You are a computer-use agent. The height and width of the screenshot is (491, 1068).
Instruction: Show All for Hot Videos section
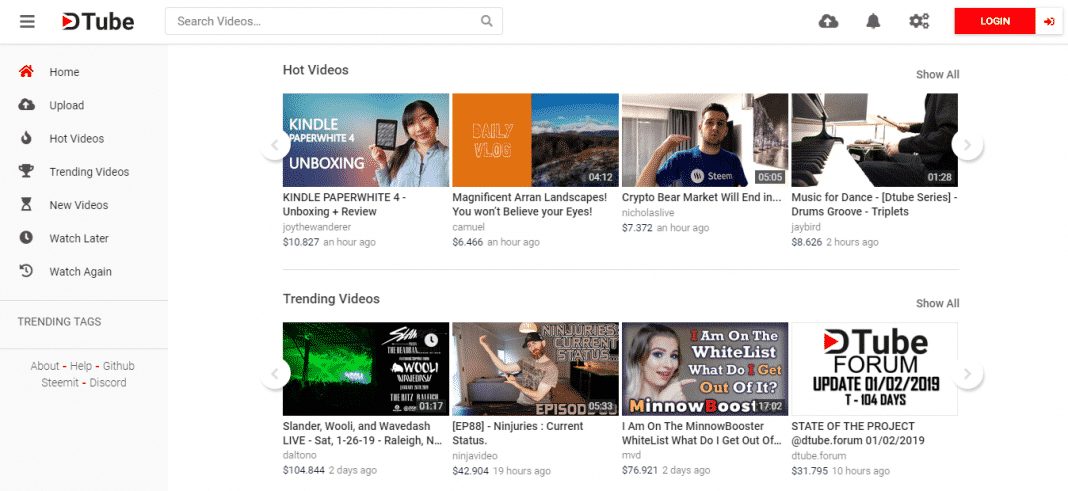click(937, 75)
